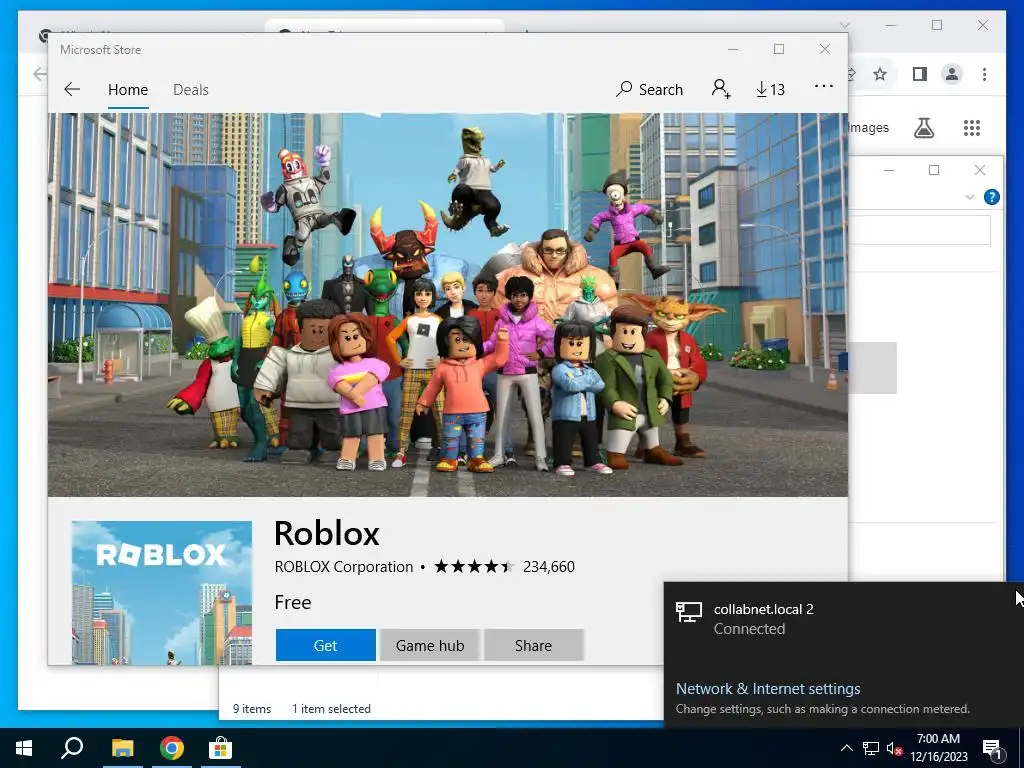Click the Get button for Roblox
The width and height of the screenshot is (1024, 768).
pyautogui.click(x=325, y=645)
